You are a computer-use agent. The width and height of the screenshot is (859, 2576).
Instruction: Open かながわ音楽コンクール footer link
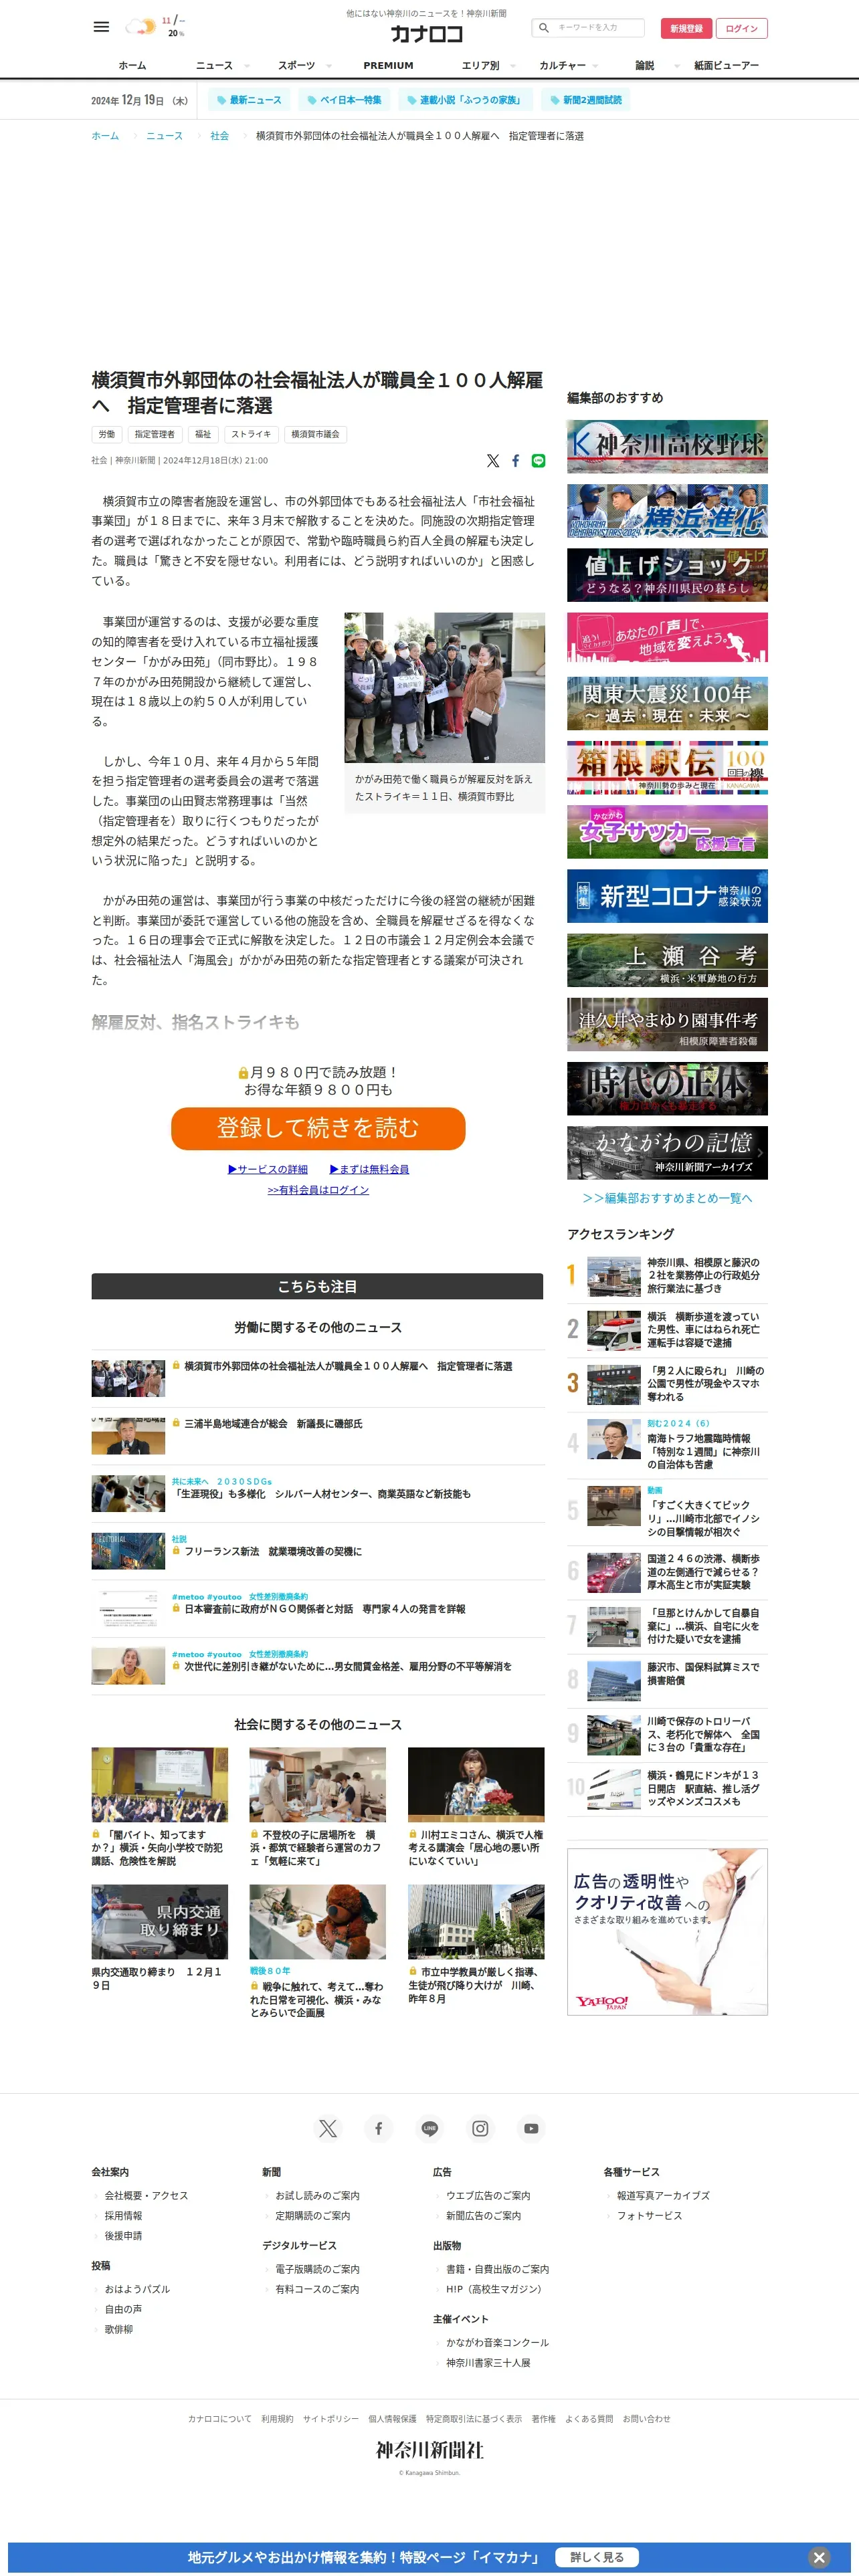click(497, 2342)
